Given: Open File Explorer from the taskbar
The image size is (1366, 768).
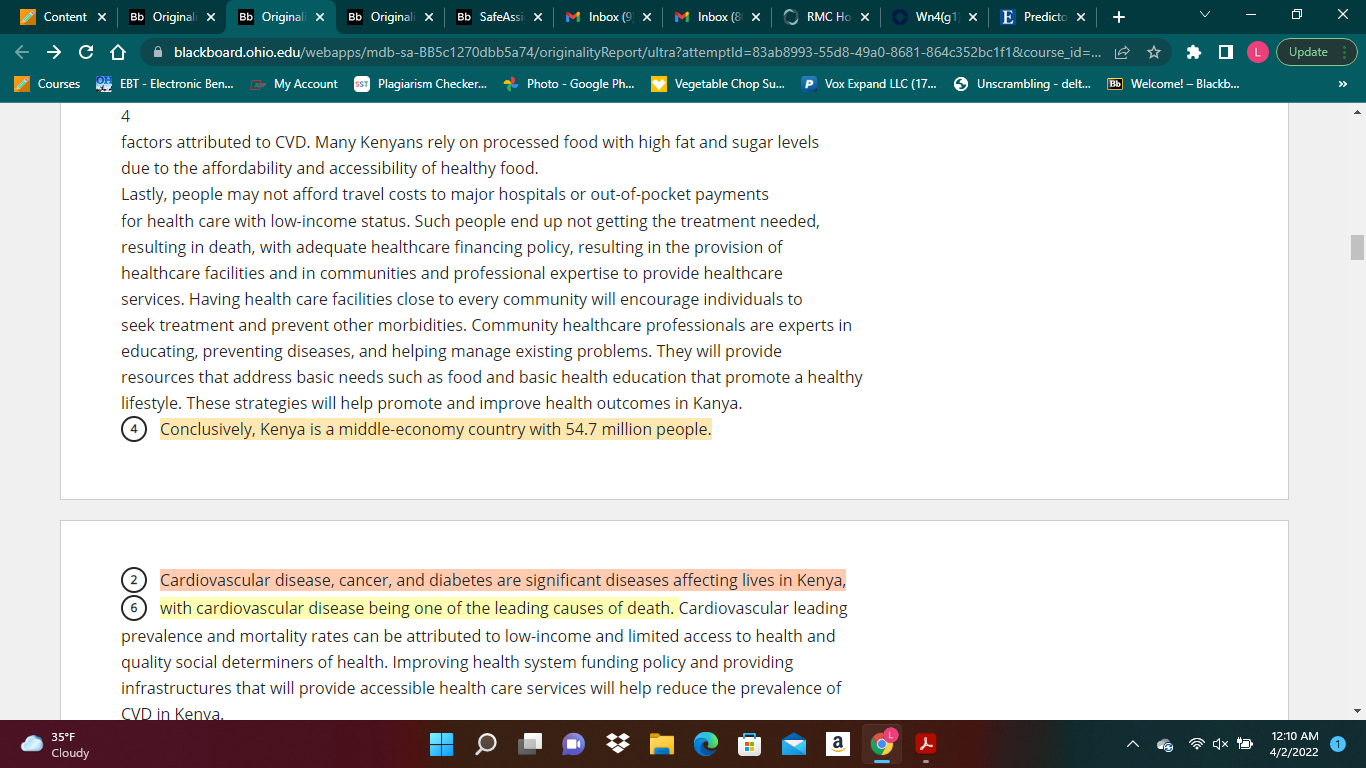Looking at the screenshot, I should 662,744.
